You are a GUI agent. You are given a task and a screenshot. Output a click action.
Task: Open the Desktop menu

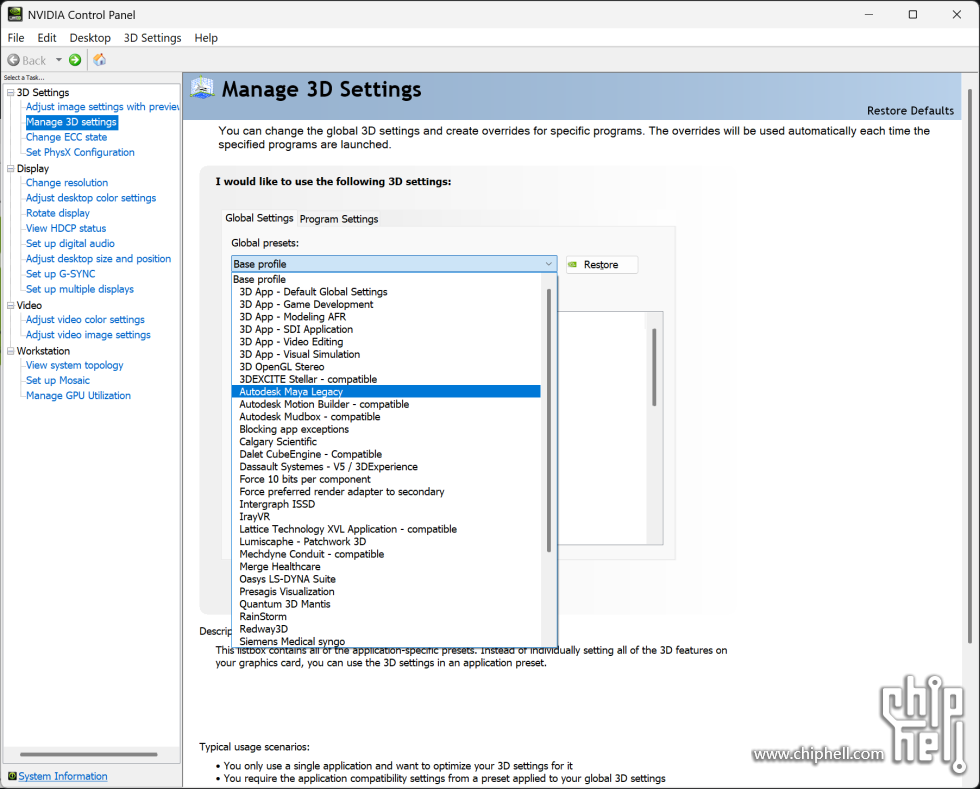90,38
